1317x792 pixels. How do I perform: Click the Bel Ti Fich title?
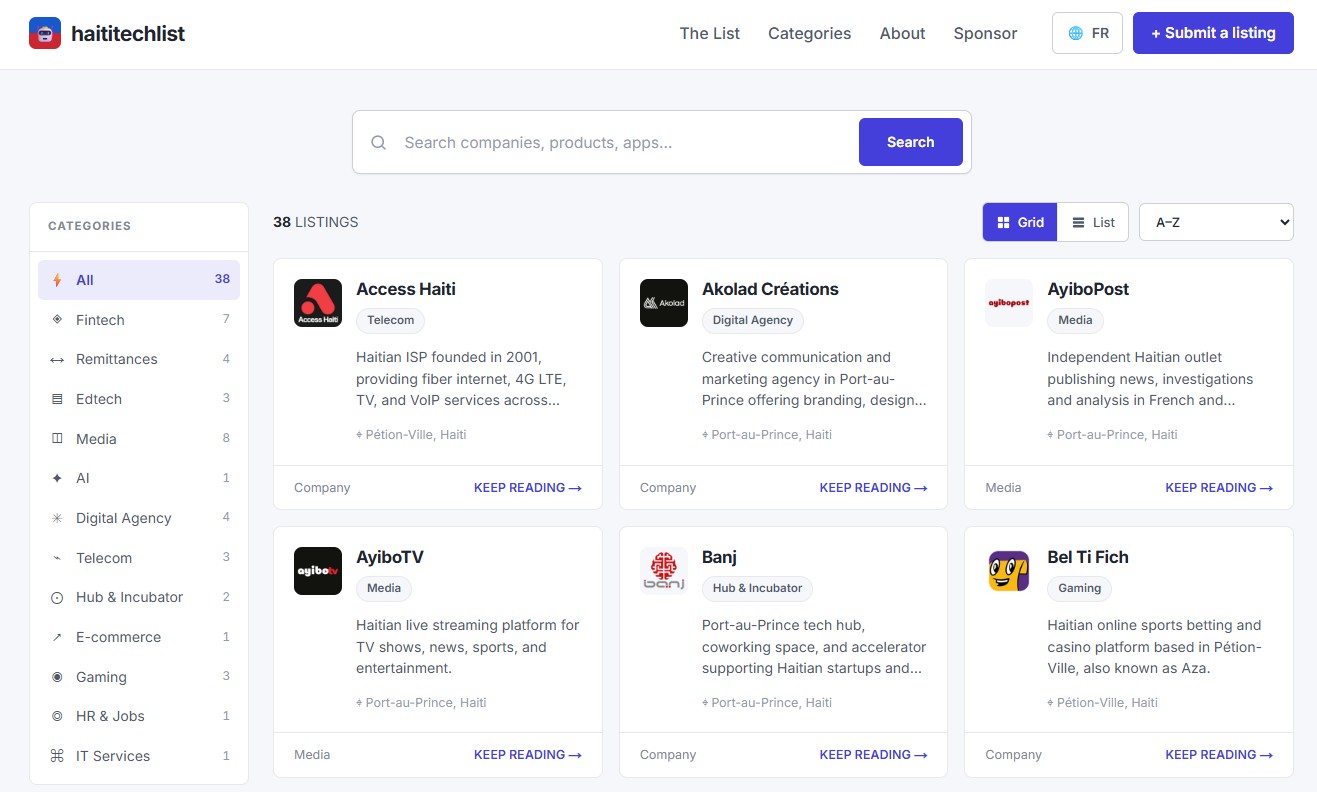point(1088,557)
